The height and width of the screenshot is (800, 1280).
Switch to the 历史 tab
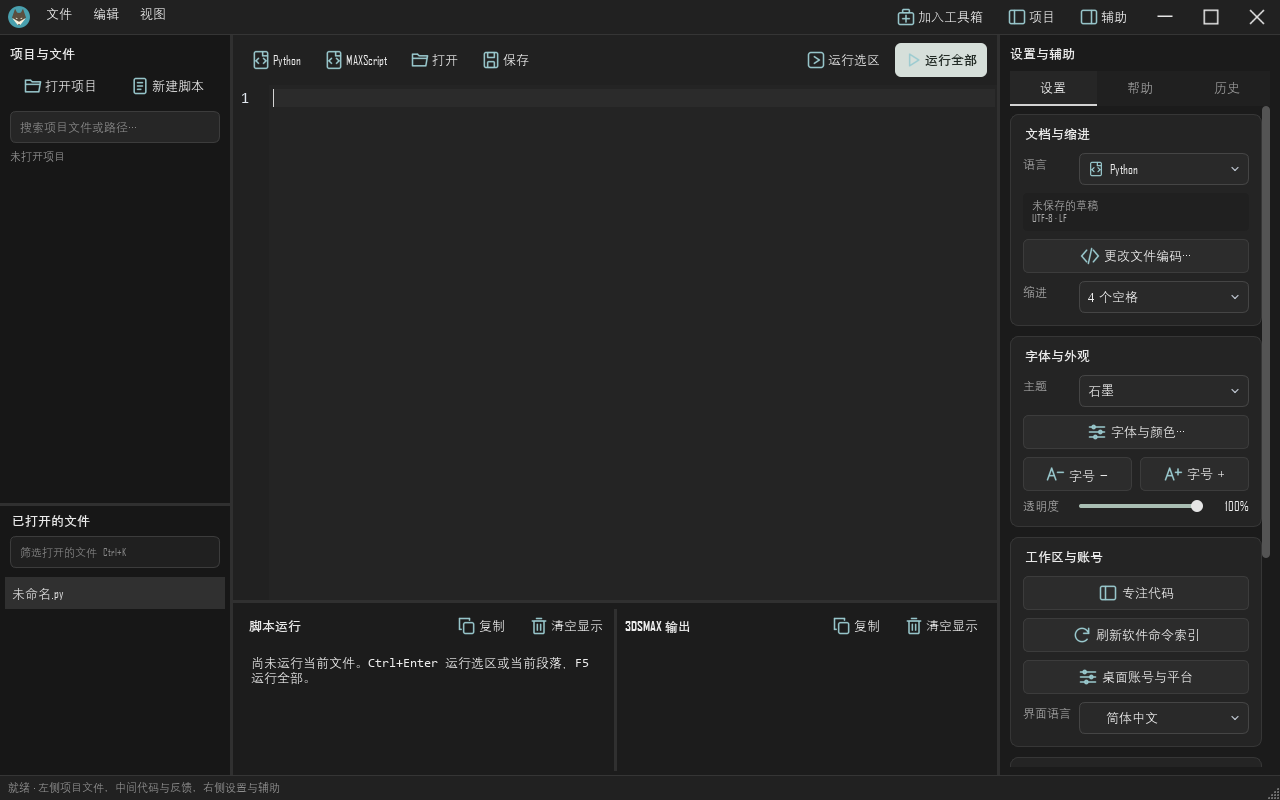[1227, 88]
